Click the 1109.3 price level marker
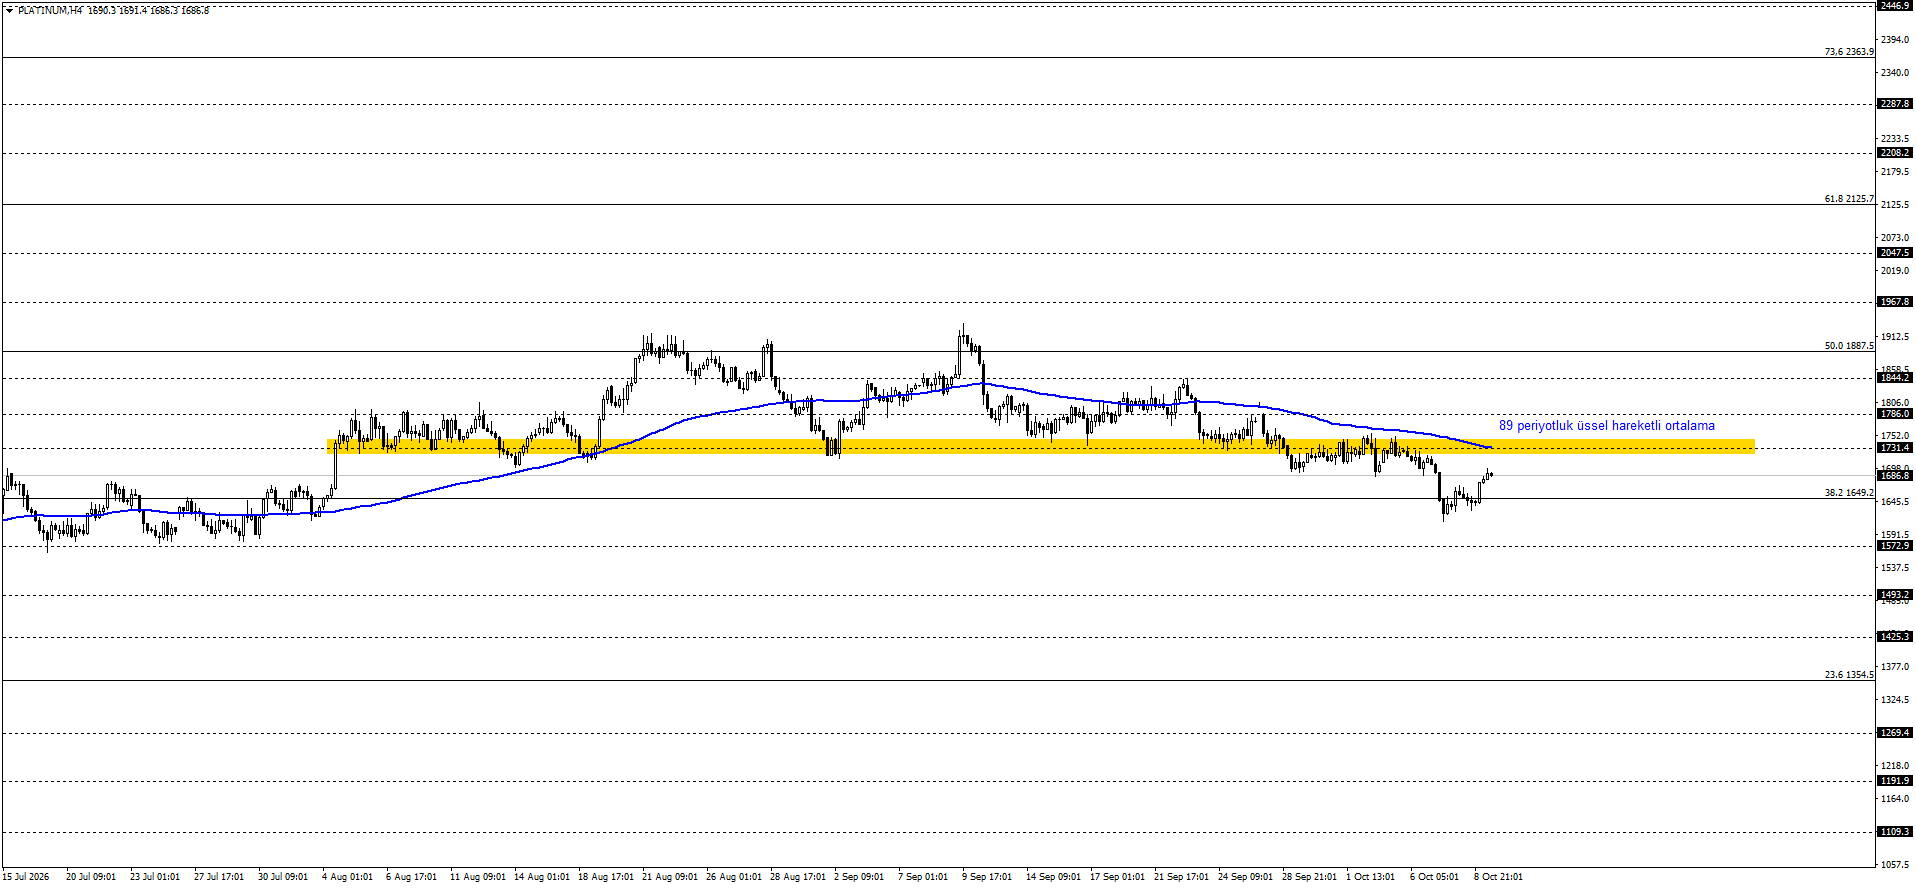The image size is (1916, 888). (x=1895, y=832)
